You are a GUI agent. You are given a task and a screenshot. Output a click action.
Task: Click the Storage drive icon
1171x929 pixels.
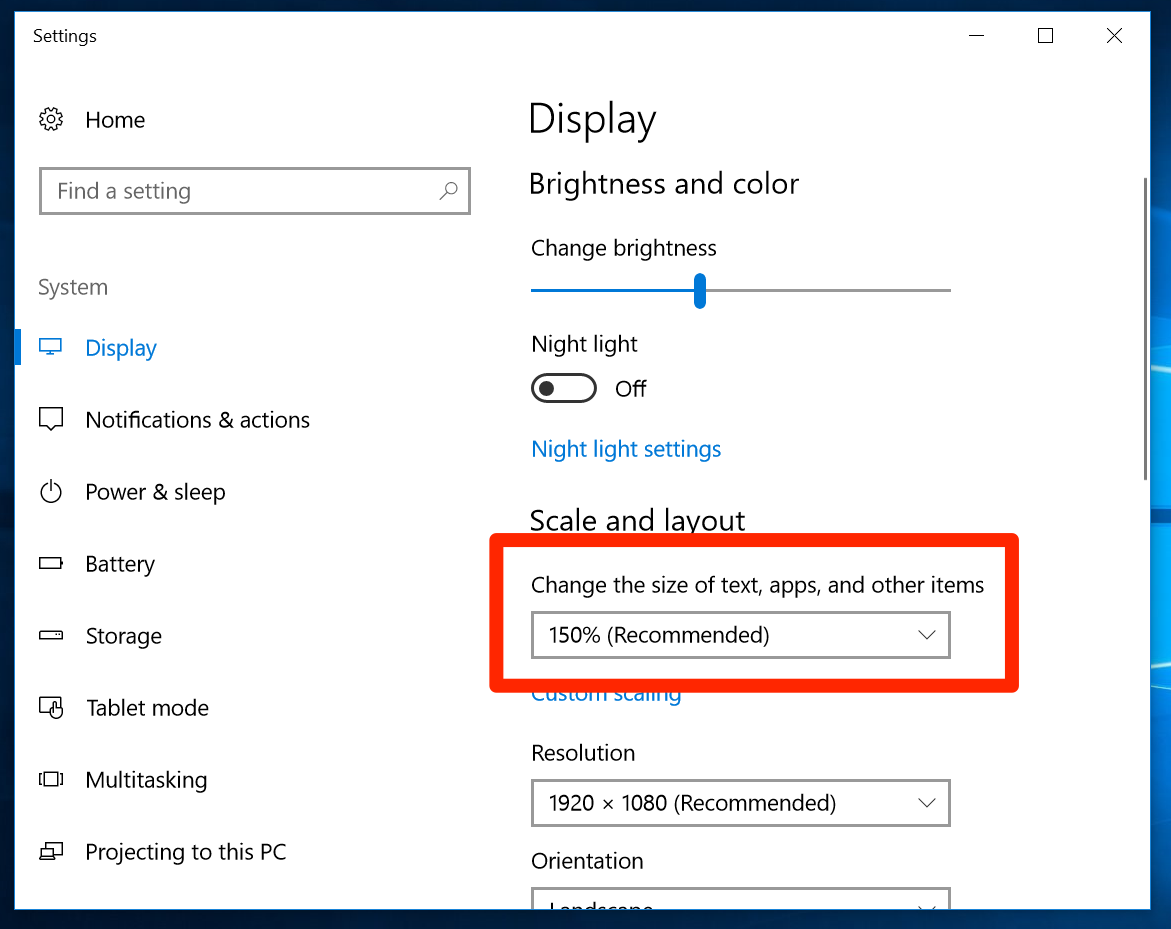(51, 636)
